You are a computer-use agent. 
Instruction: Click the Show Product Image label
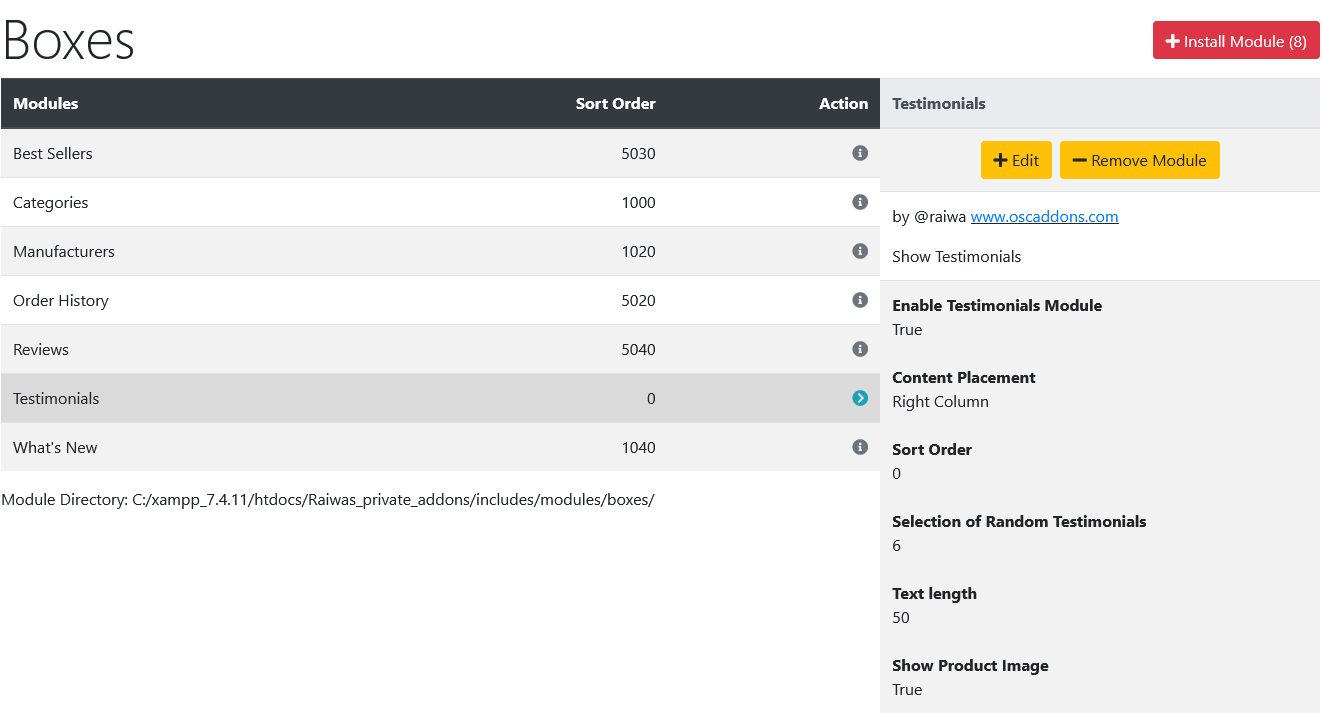click(x=970, y=665)
